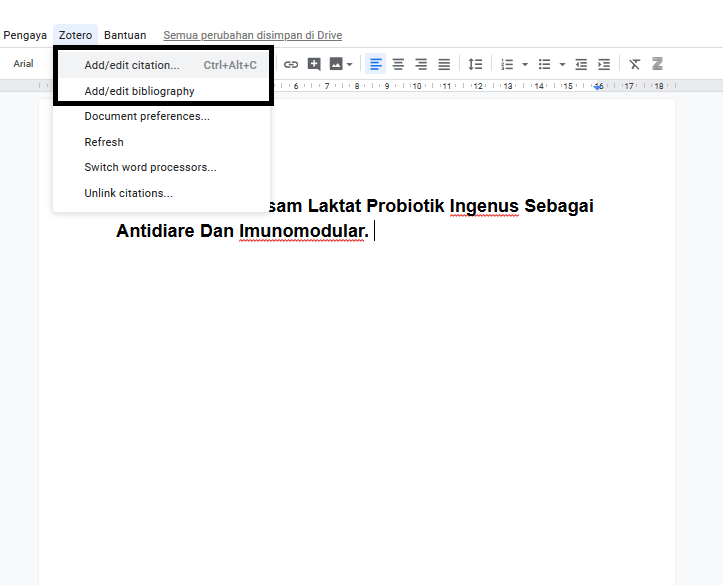The image size is (723, 585).
Task: Clear formatting from selected text
Action: coord(634,64)
